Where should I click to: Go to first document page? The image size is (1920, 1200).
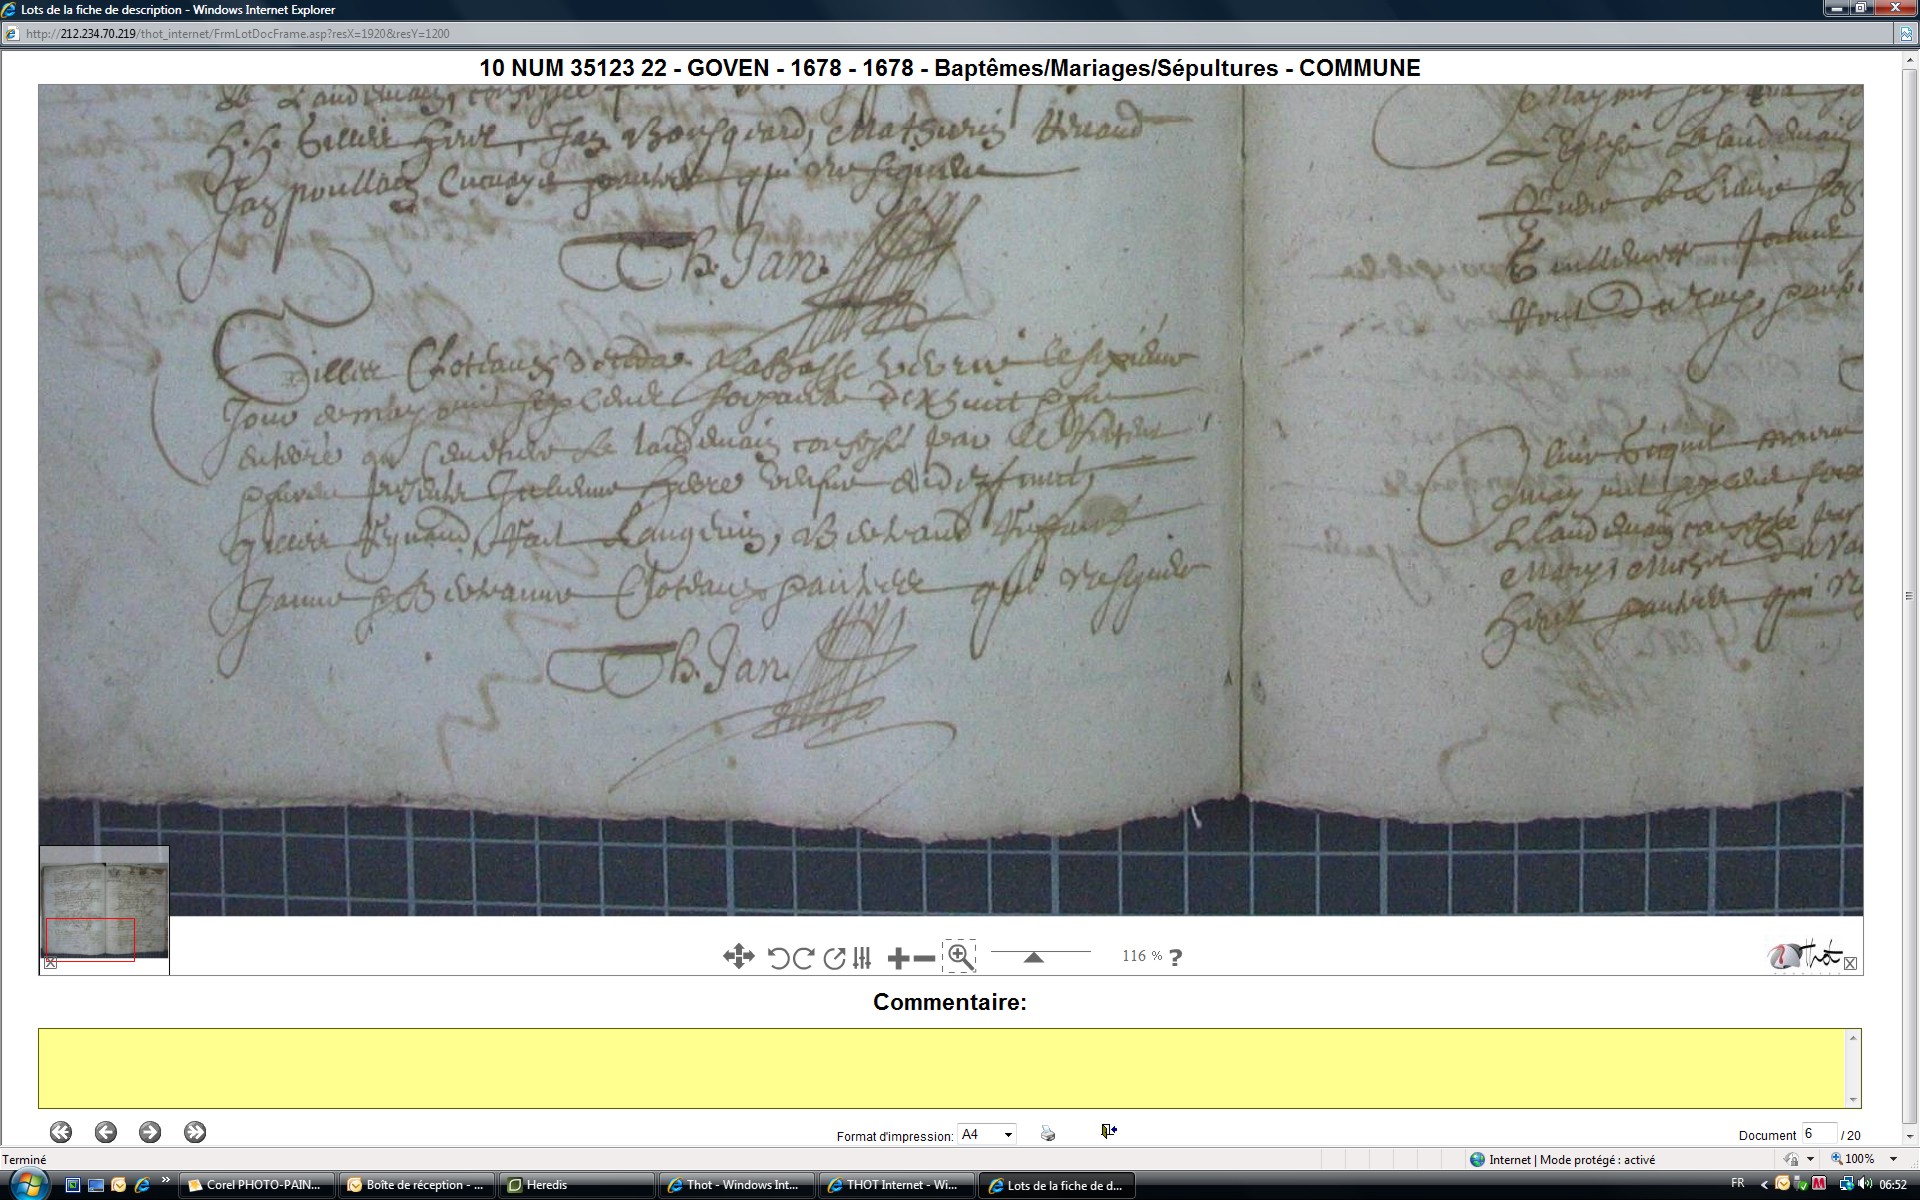pos(61,1132)
